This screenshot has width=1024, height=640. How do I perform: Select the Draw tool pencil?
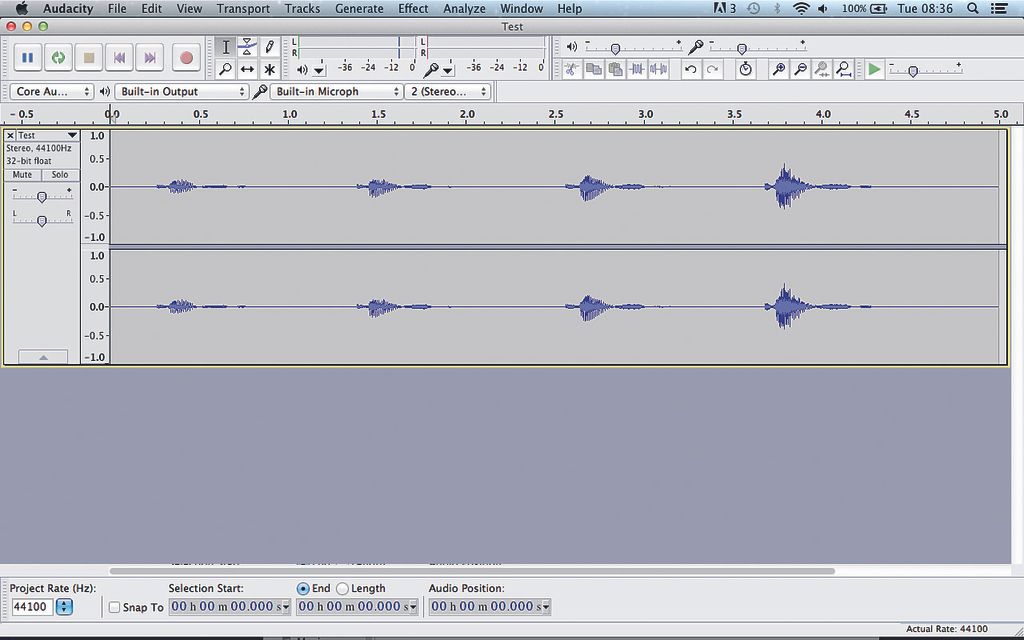(268, 45)
